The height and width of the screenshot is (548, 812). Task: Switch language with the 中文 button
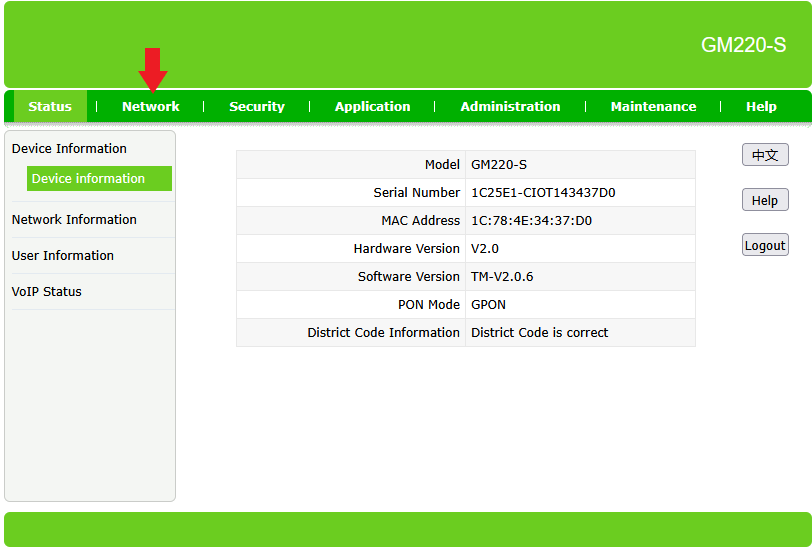pyautogui.click(x=765, y=155)
